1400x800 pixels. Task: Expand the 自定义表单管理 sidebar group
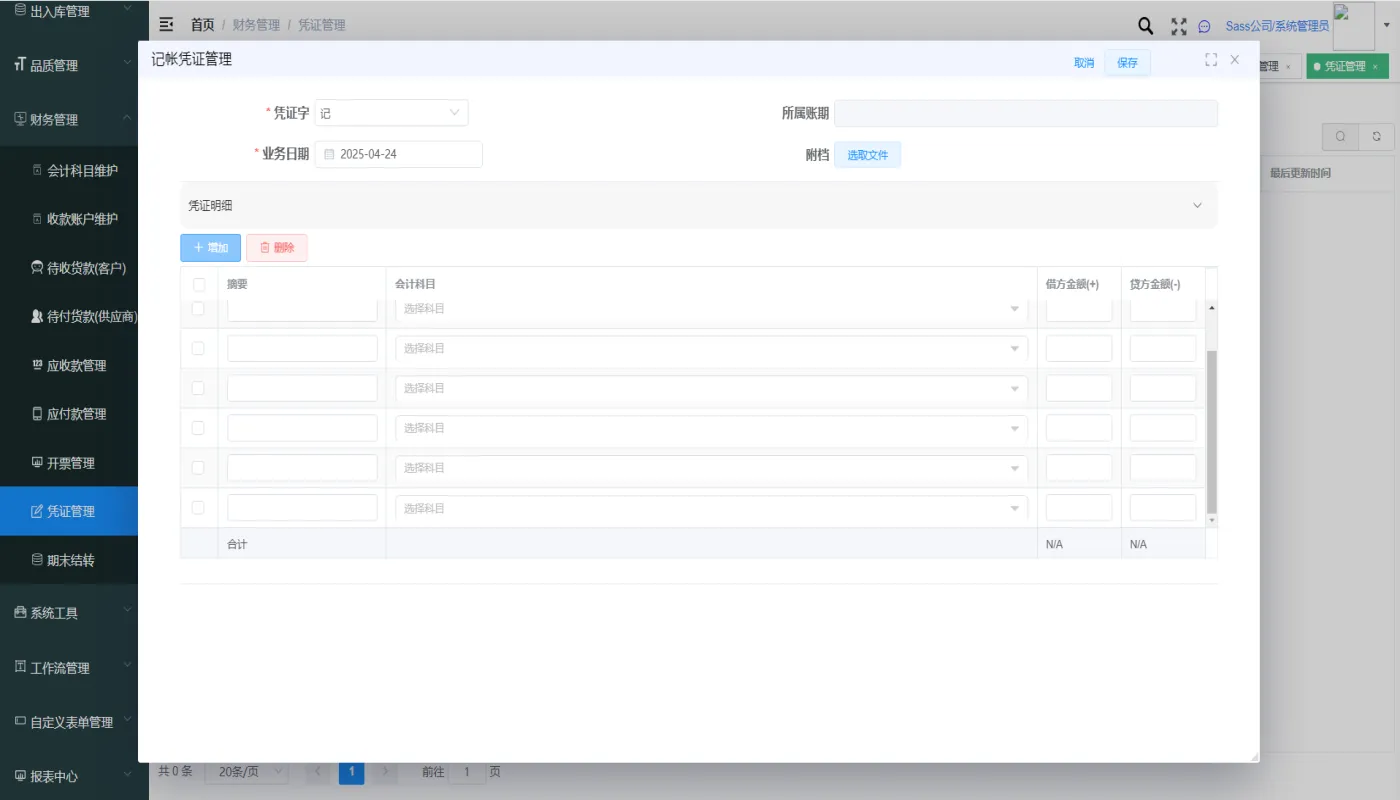tap(69, 721)
